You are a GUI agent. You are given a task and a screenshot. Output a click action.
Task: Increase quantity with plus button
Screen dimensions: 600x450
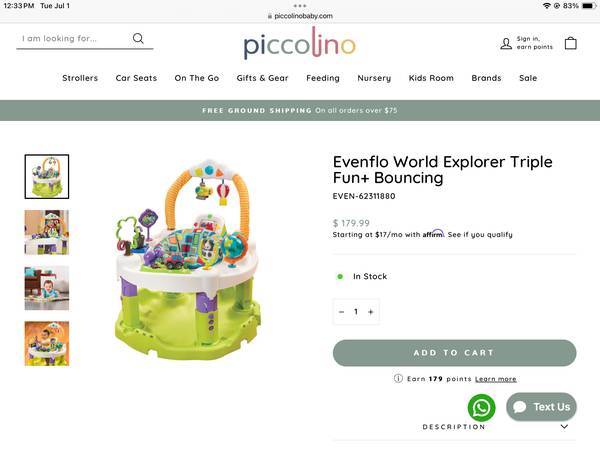370,312
